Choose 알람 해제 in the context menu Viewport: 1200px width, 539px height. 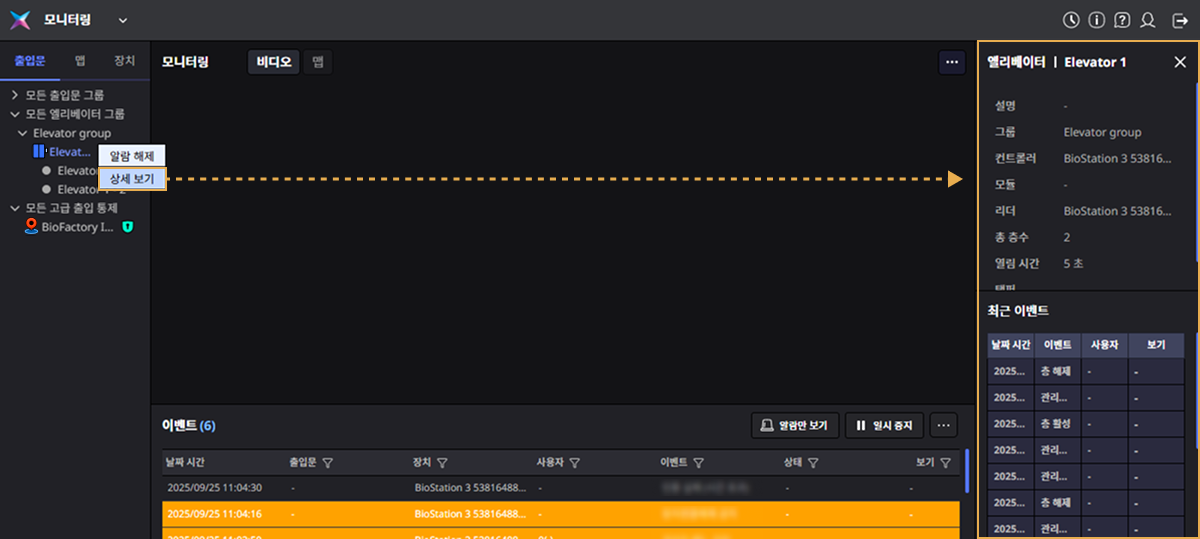click(131, 156)
